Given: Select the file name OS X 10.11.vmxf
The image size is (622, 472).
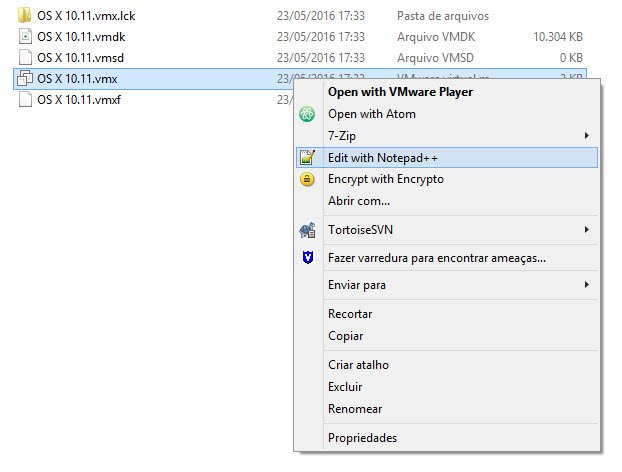Looking at the screenshot, I should 79,100.
